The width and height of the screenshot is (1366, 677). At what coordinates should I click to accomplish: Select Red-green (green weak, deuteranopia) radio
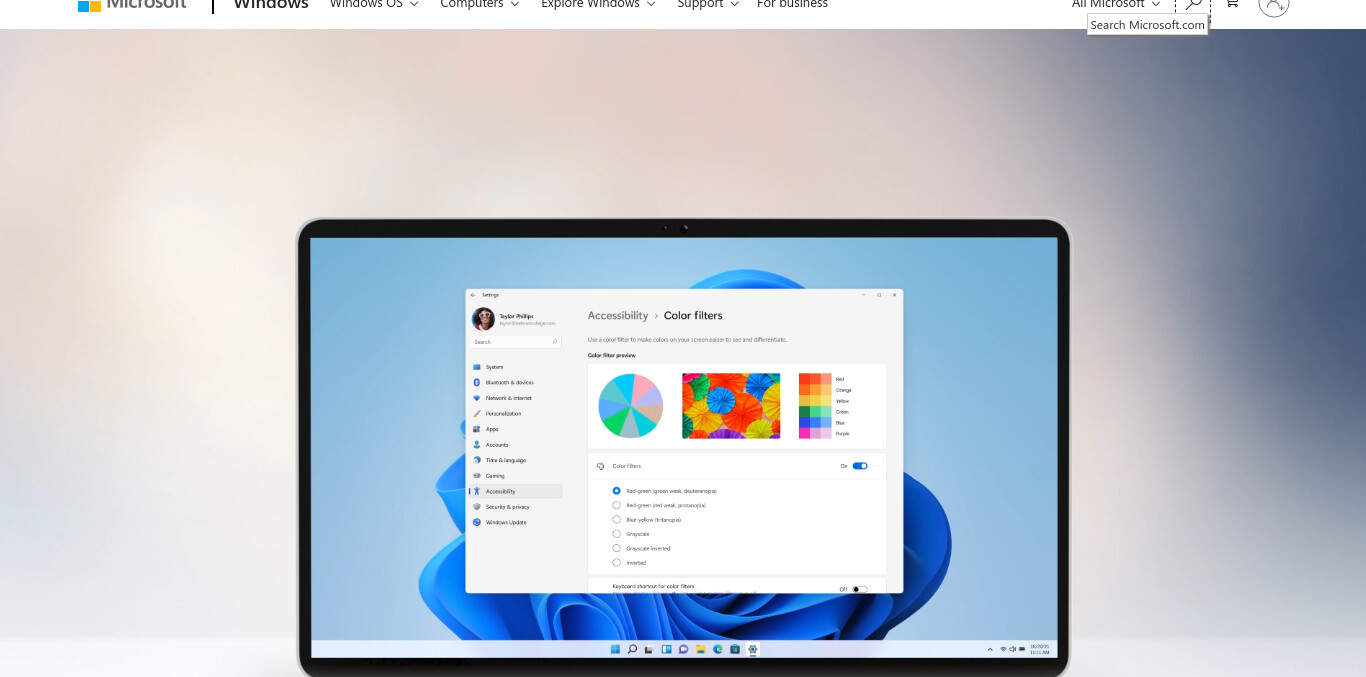(616, 491)
